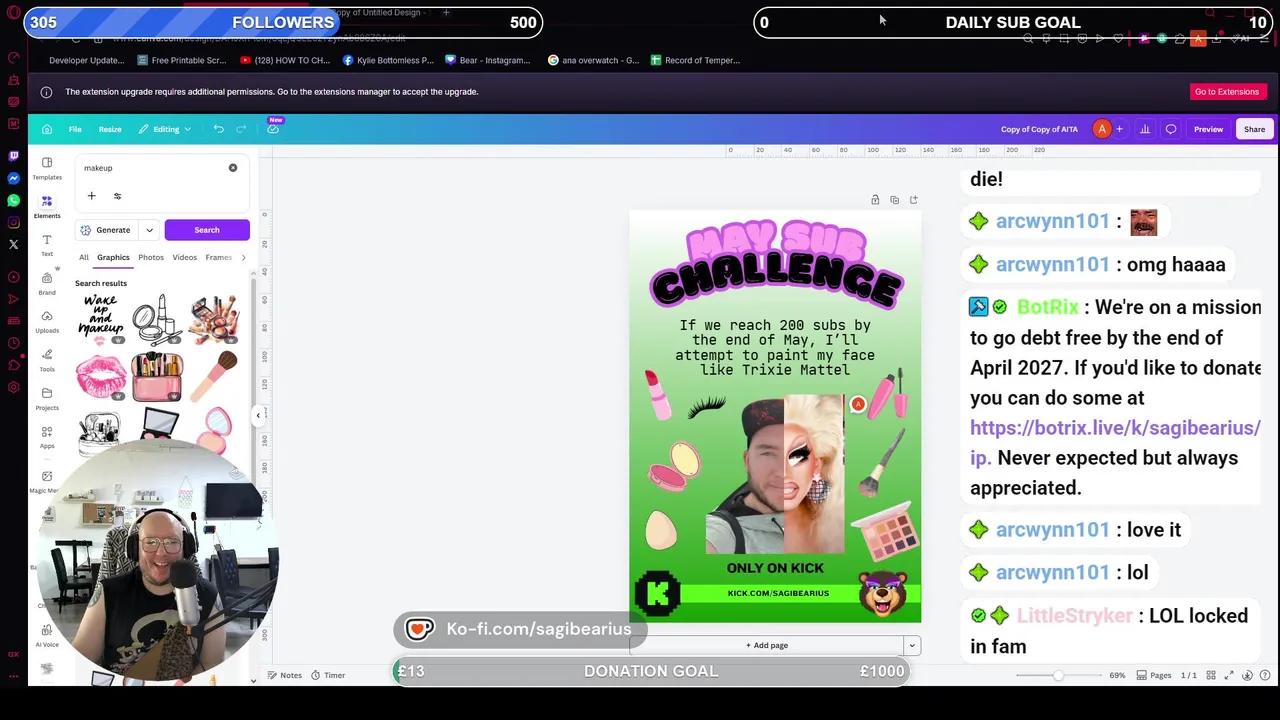
Task: Click the add page icon above design
Action: 913,200
